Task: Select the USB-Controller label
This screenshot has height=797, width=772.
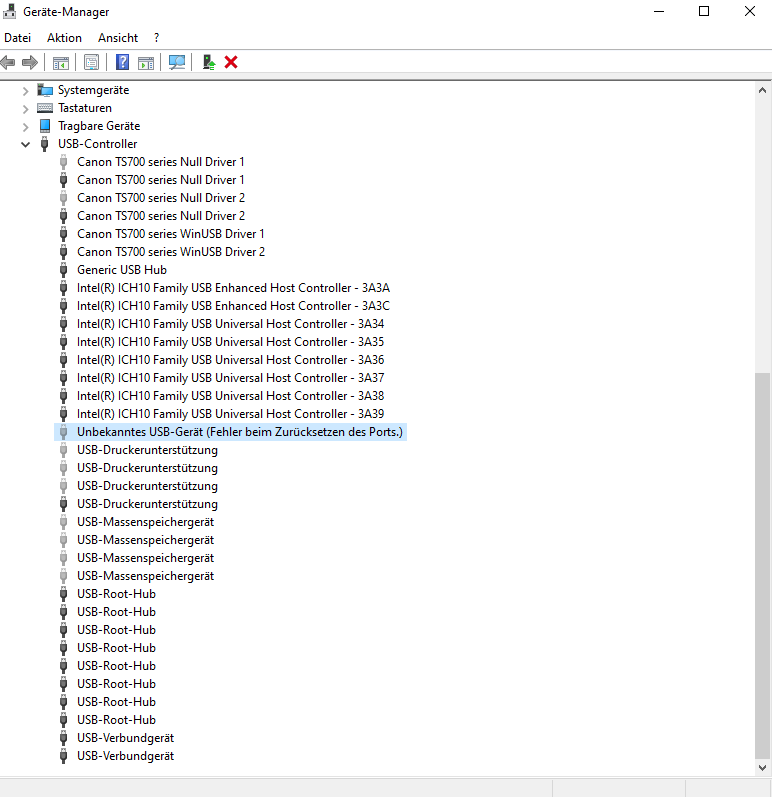Action: pos(98,144)
